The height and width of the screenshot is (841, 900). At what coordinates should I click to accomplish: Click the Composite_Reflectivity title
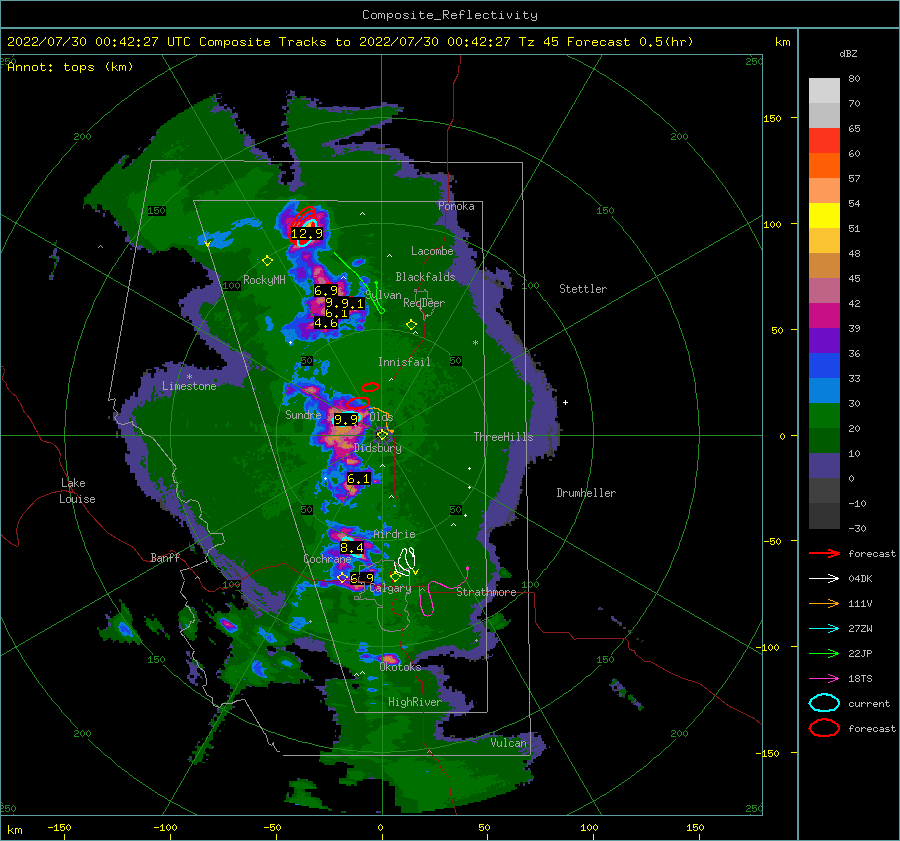click(x=450, y=15)
